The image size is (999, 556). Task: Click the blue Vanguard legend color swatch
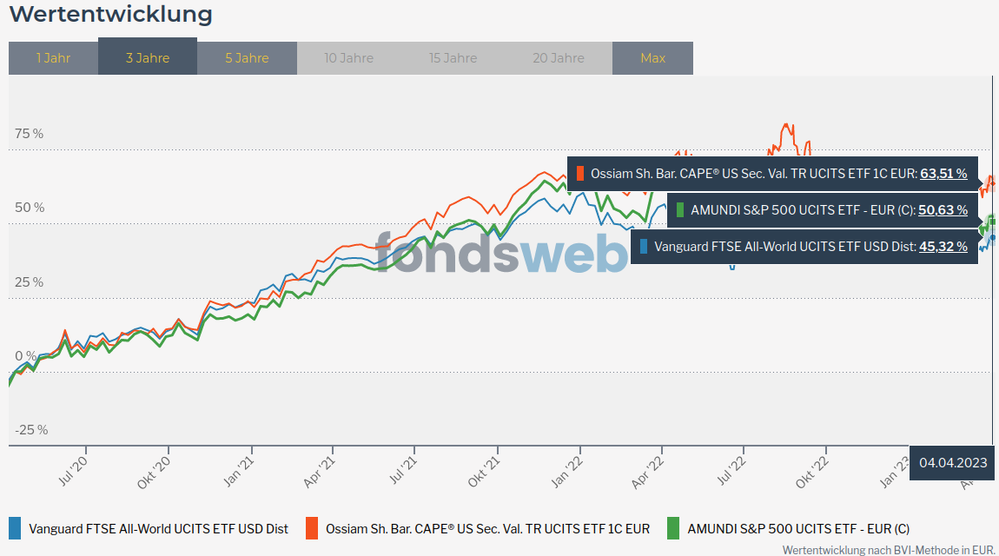(x=15, y=529)
